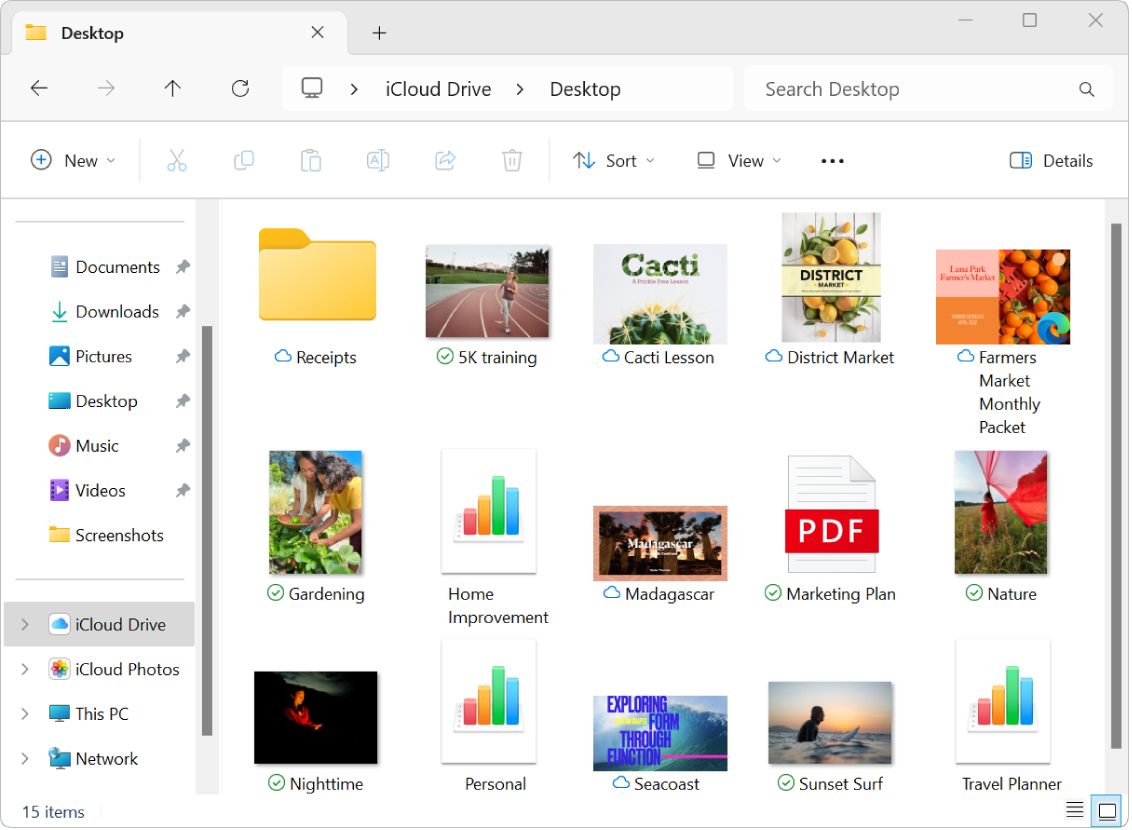
Task: Click the Share icon
Action: tap(445, 160)
